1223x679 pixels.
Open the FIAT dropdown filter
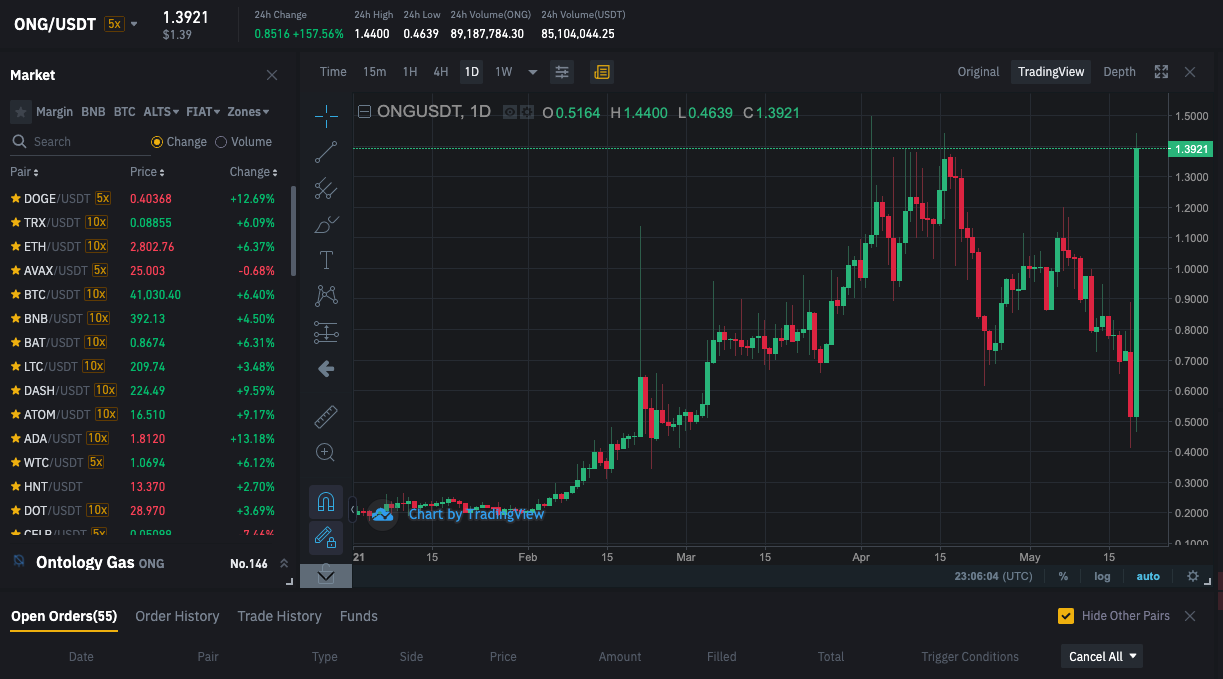click(203, 112)
